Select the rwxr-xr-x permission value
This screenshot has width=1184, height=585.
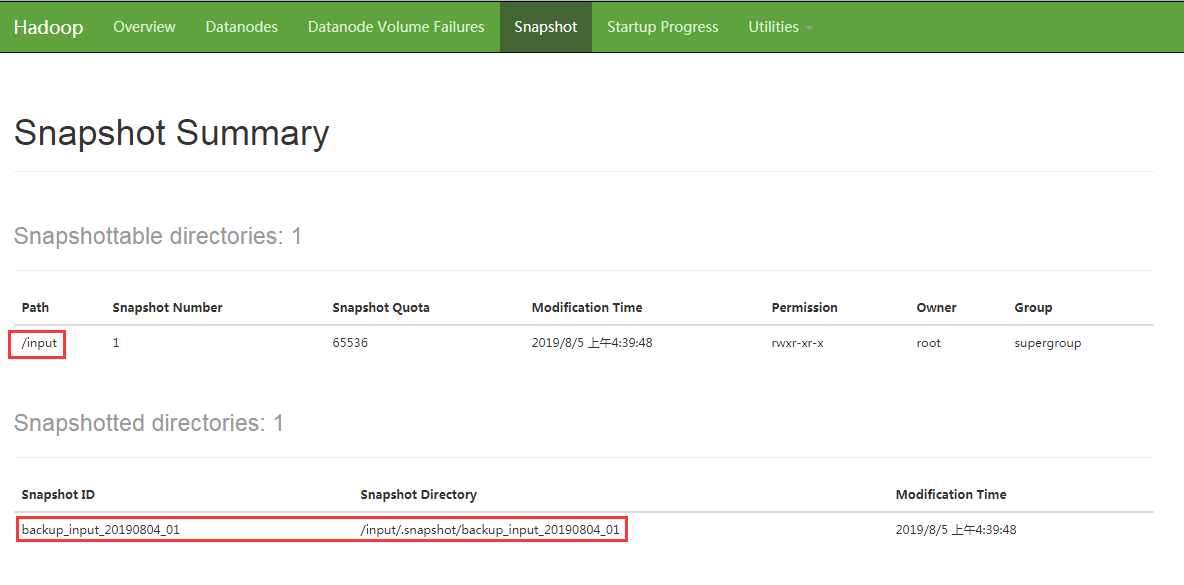point(797,343)
